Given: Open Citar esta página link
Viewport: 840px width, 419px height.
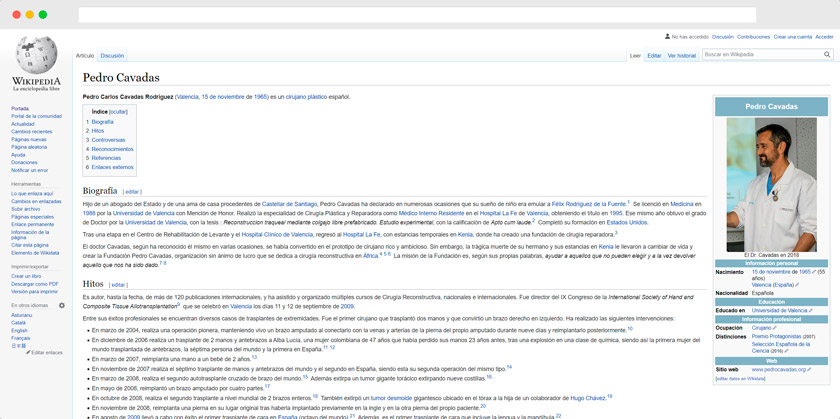Looking at the screenshot, I should 29,245.
